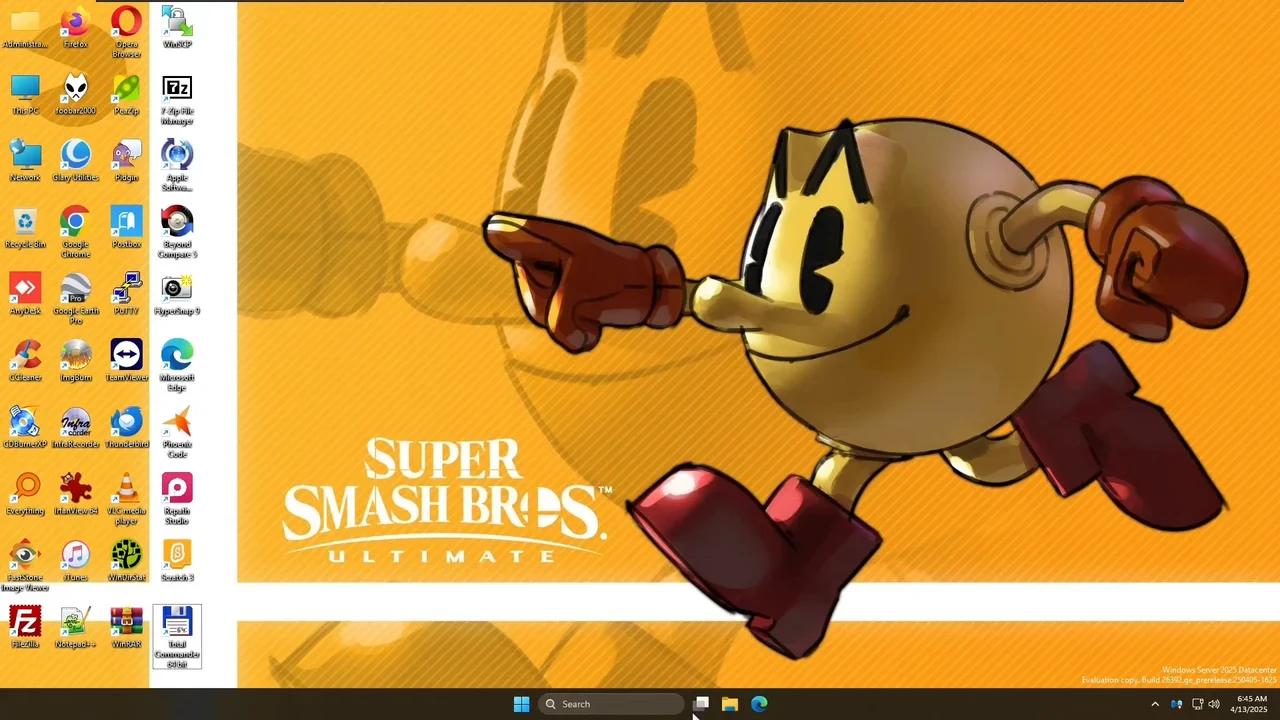Open the Windows Start menu

coord(521,704)
